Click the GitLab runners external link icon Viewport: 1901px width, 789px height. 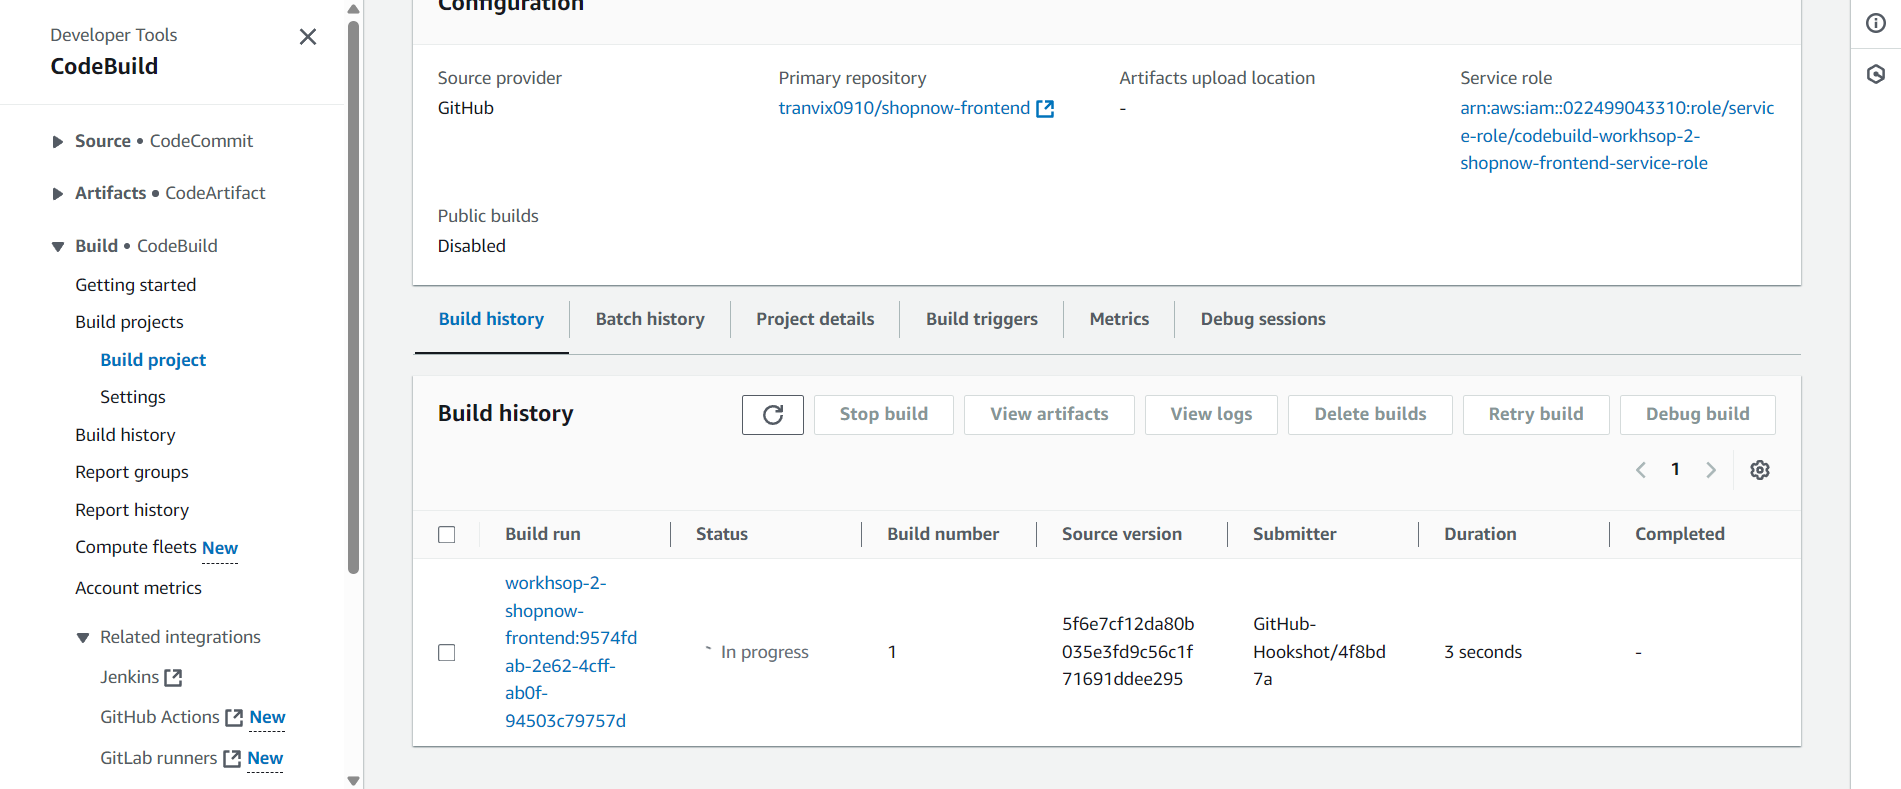click(x=232, y=759)
